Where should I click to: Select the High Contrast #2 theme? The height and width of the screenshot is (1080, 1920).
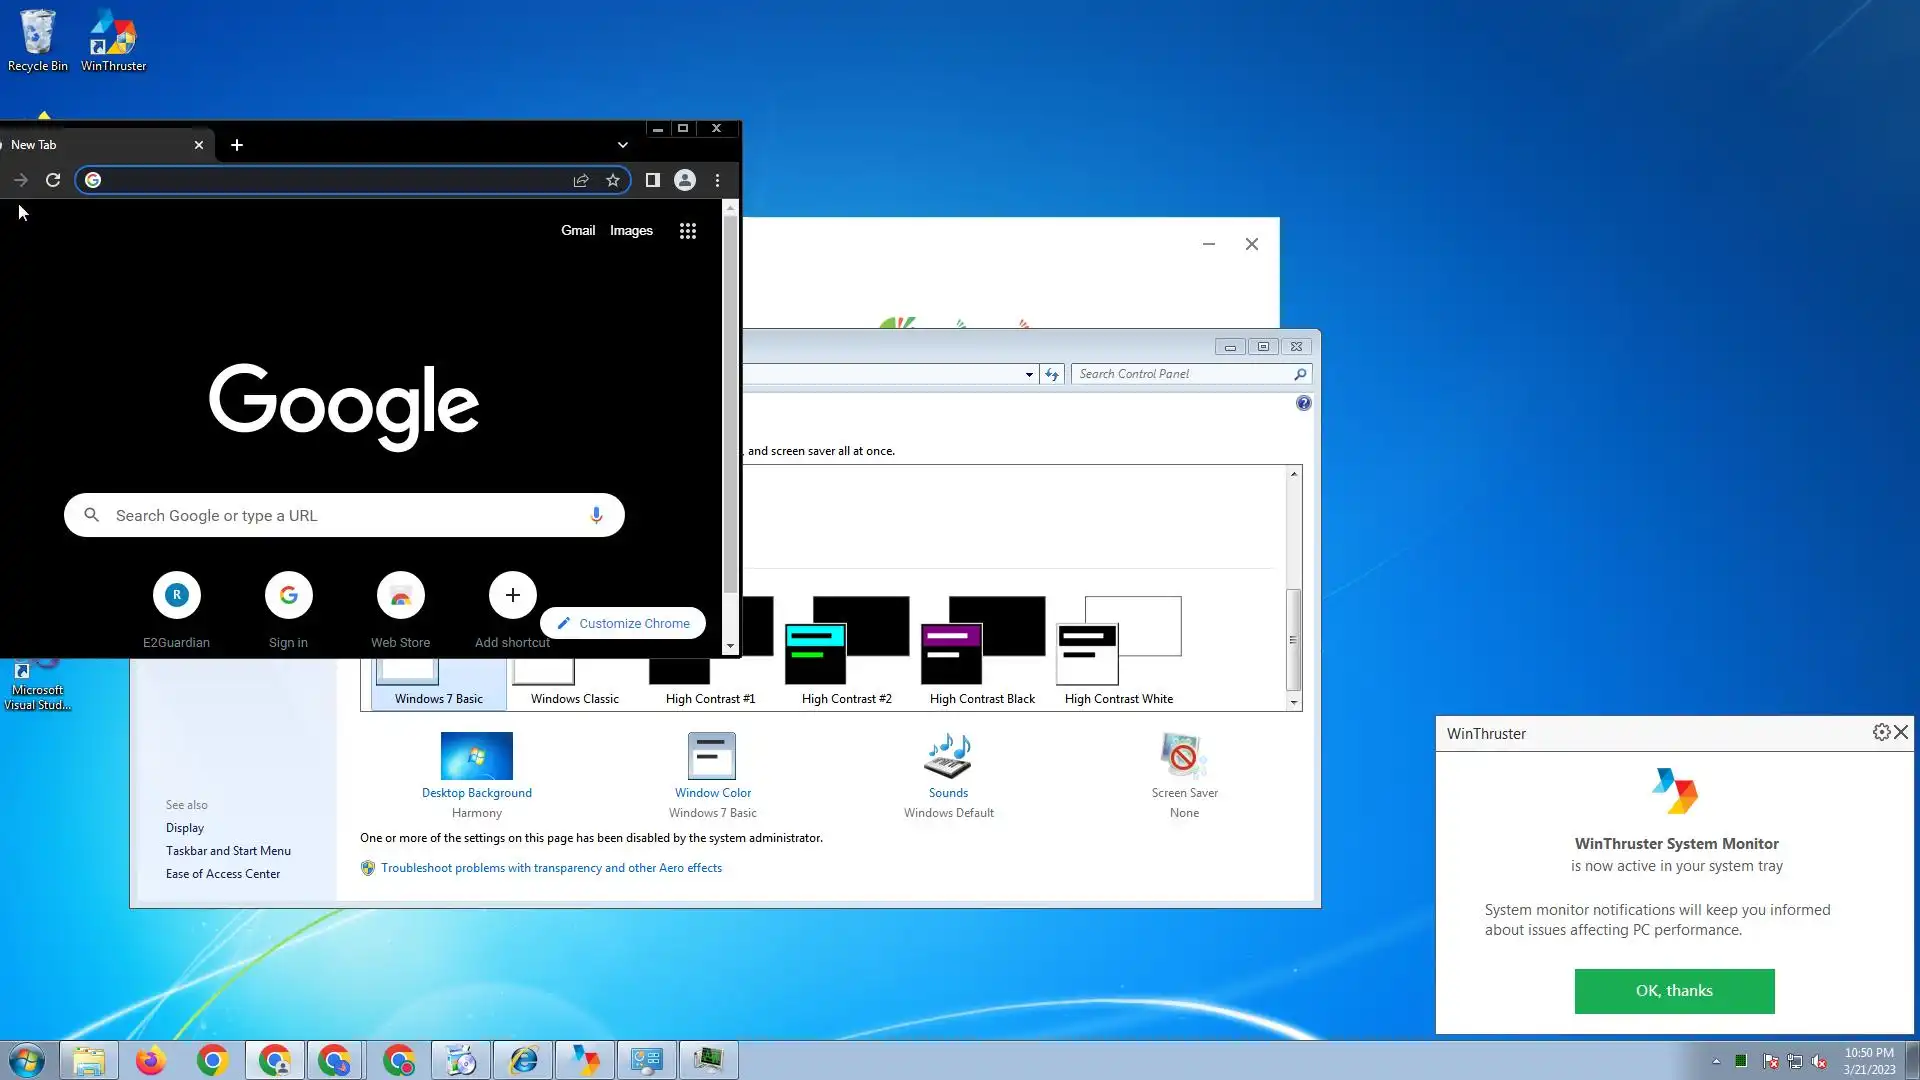(x=846, y=650)
